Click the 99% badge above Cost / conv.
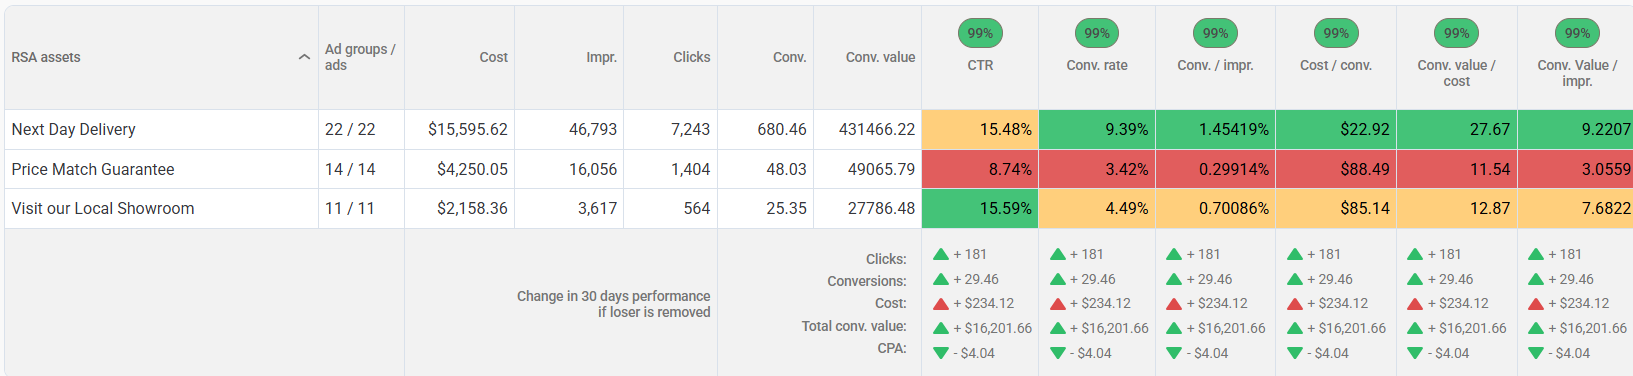The image size is (1633, 376). [1336, 33]
